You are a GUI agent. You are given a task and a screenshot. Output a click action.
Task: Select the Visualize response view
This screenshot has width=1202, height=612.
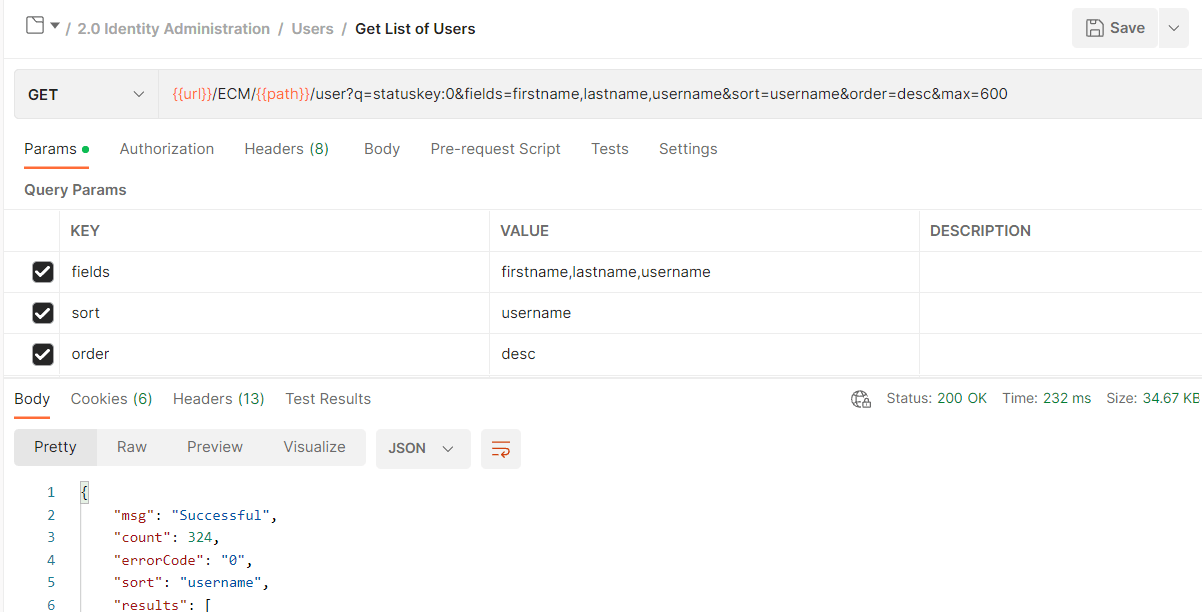pyautogui.click(x=314, y=446)
